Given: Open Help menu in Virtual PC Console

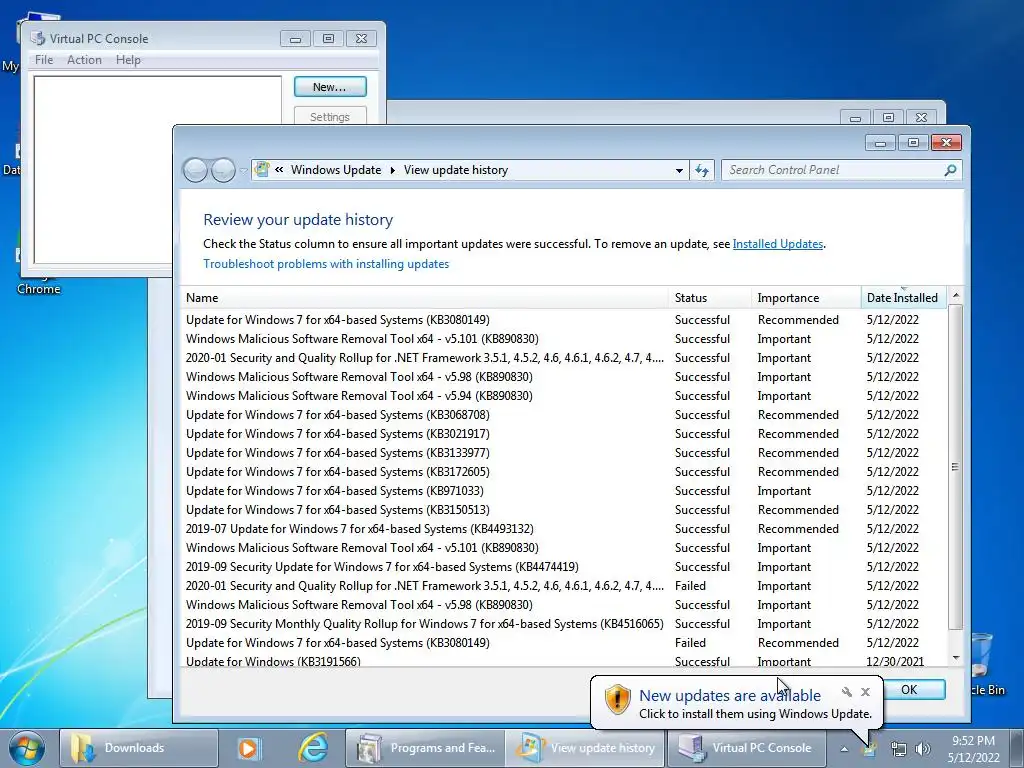Looking at the screenshot, I should (128, 59).
